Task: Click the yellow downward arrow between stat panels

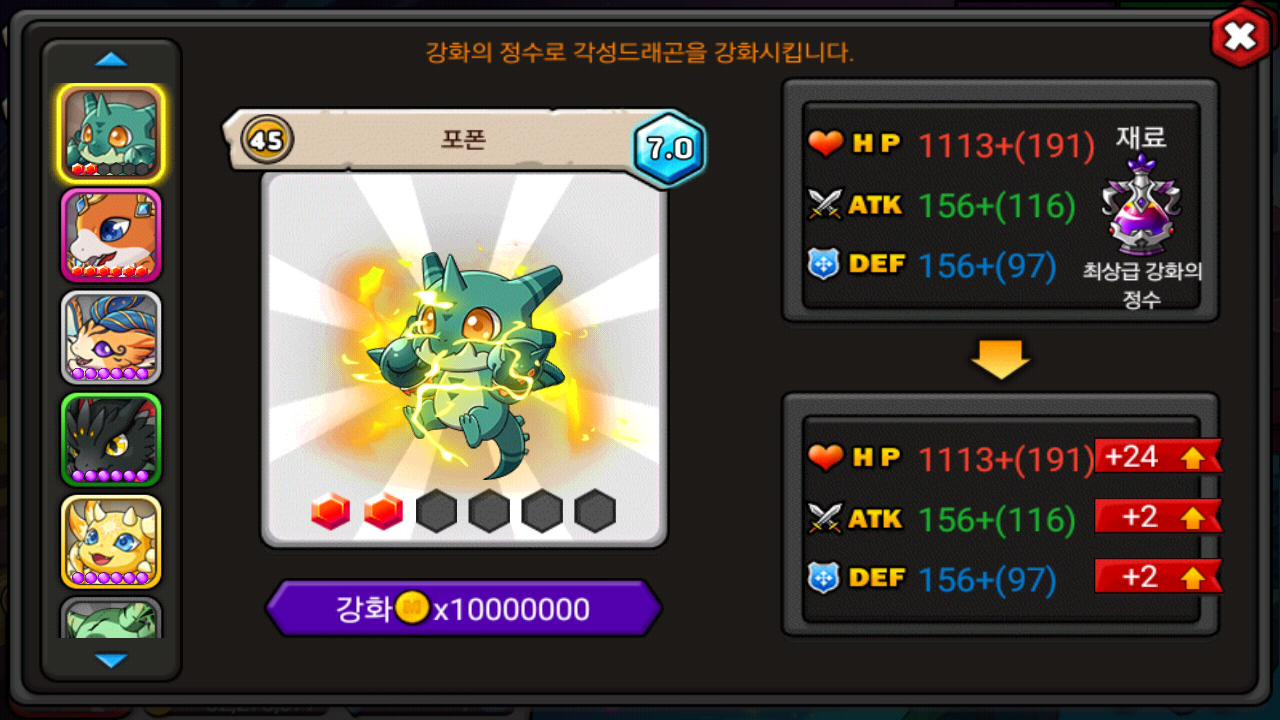Action: pyautogui.click(x=1001, y=358)
